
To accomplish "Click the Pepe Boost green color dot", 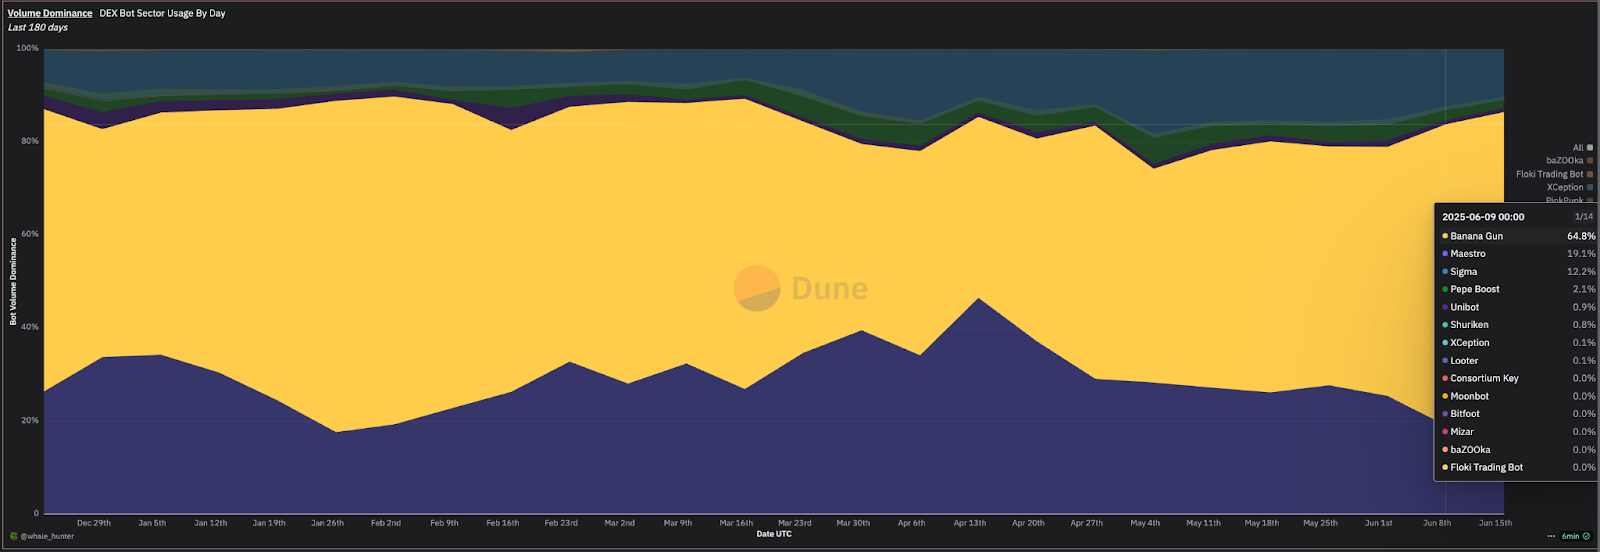I will tap(1445, 289).
